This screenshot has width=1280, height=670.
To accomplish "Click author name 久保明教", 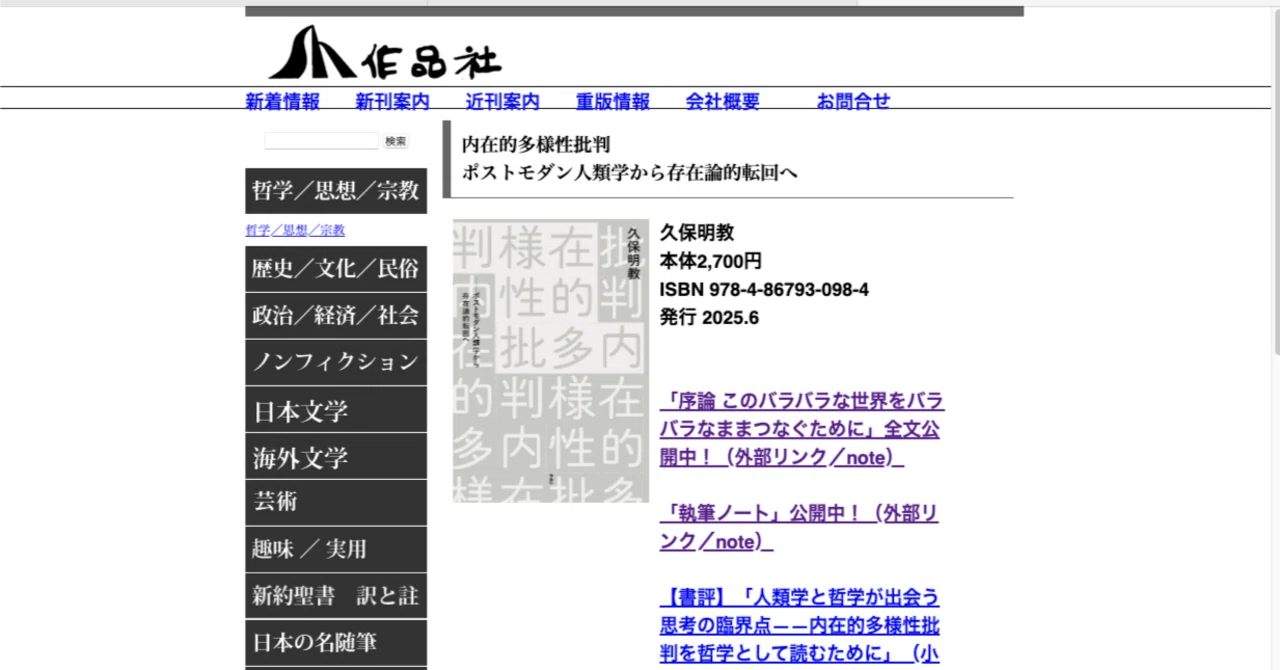I will pyautogui.click(x=697, y=233).
